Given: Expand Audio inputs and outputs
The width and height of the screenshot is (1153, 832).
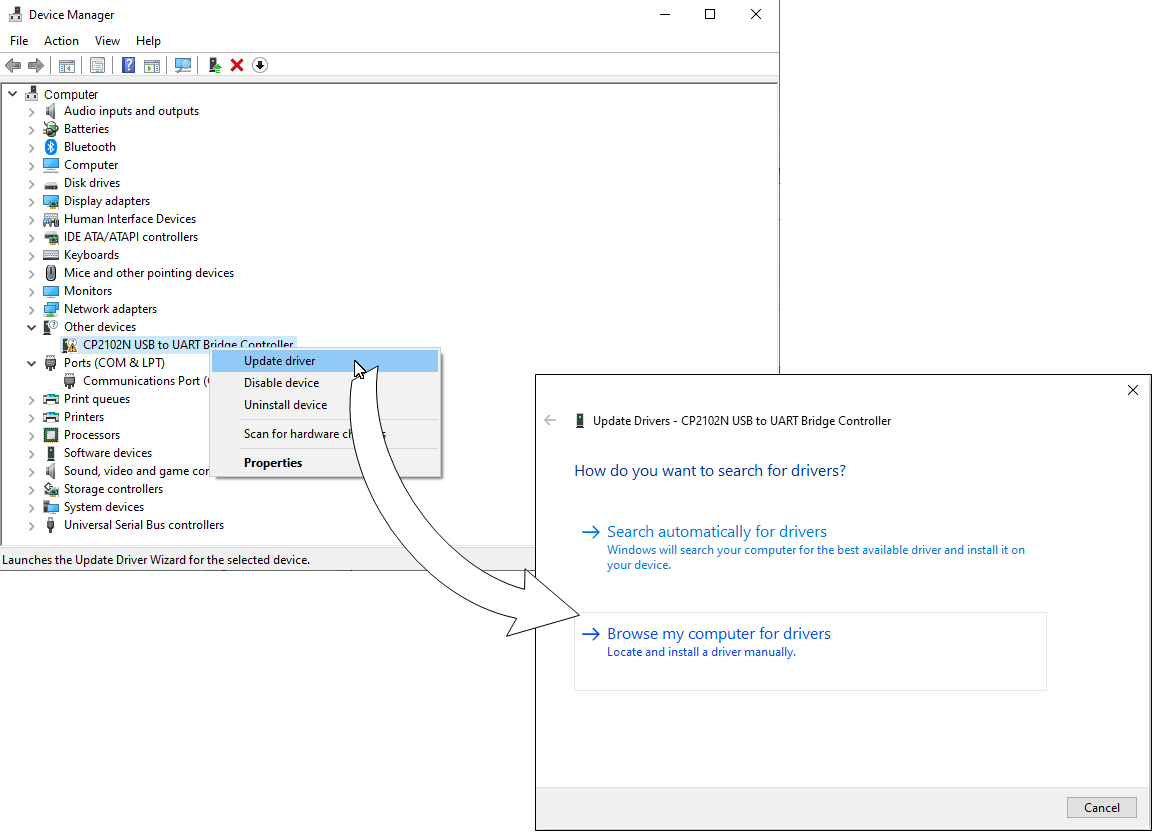Looking at the screenshot, I should (x=32, y=112).
